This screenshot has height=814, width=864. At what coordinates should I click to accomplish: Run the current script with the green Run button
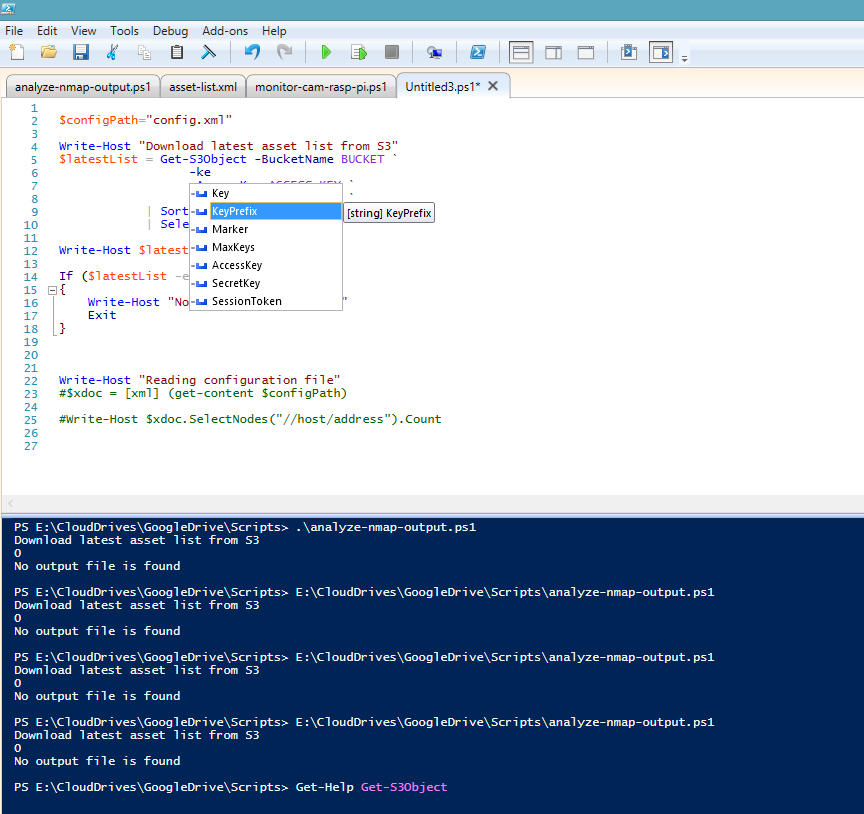tap(326, 52)
